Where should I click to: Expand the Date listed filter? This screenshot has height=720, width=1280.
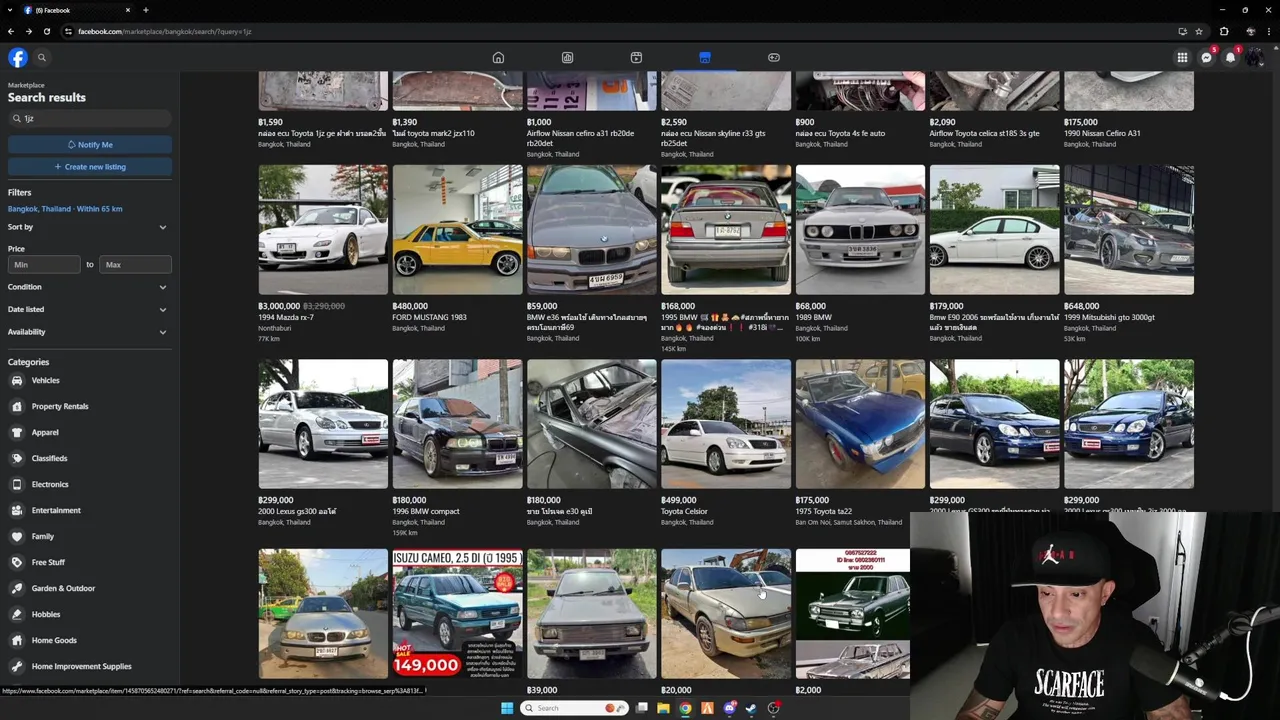click(x=88, y=310)
